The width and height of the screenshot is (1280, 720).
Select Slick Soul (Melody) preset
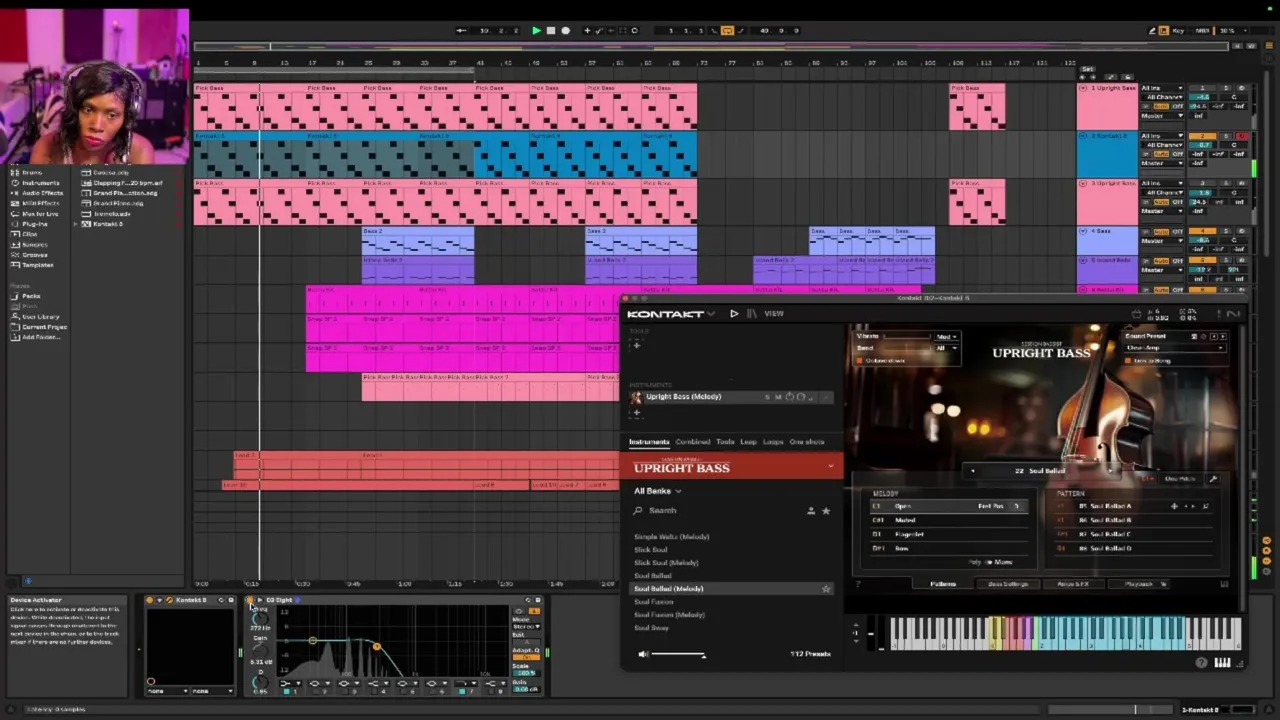(666, 563)
